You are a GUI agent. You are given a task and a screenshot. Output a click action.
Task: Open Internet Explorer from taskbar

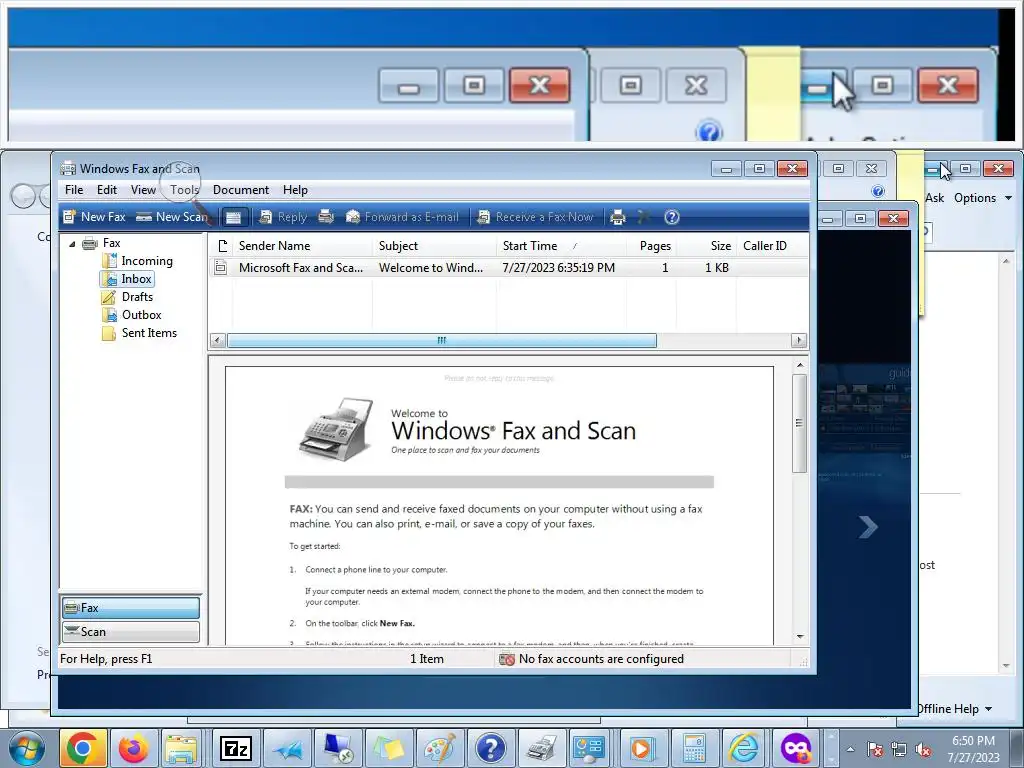click(745, 748)
